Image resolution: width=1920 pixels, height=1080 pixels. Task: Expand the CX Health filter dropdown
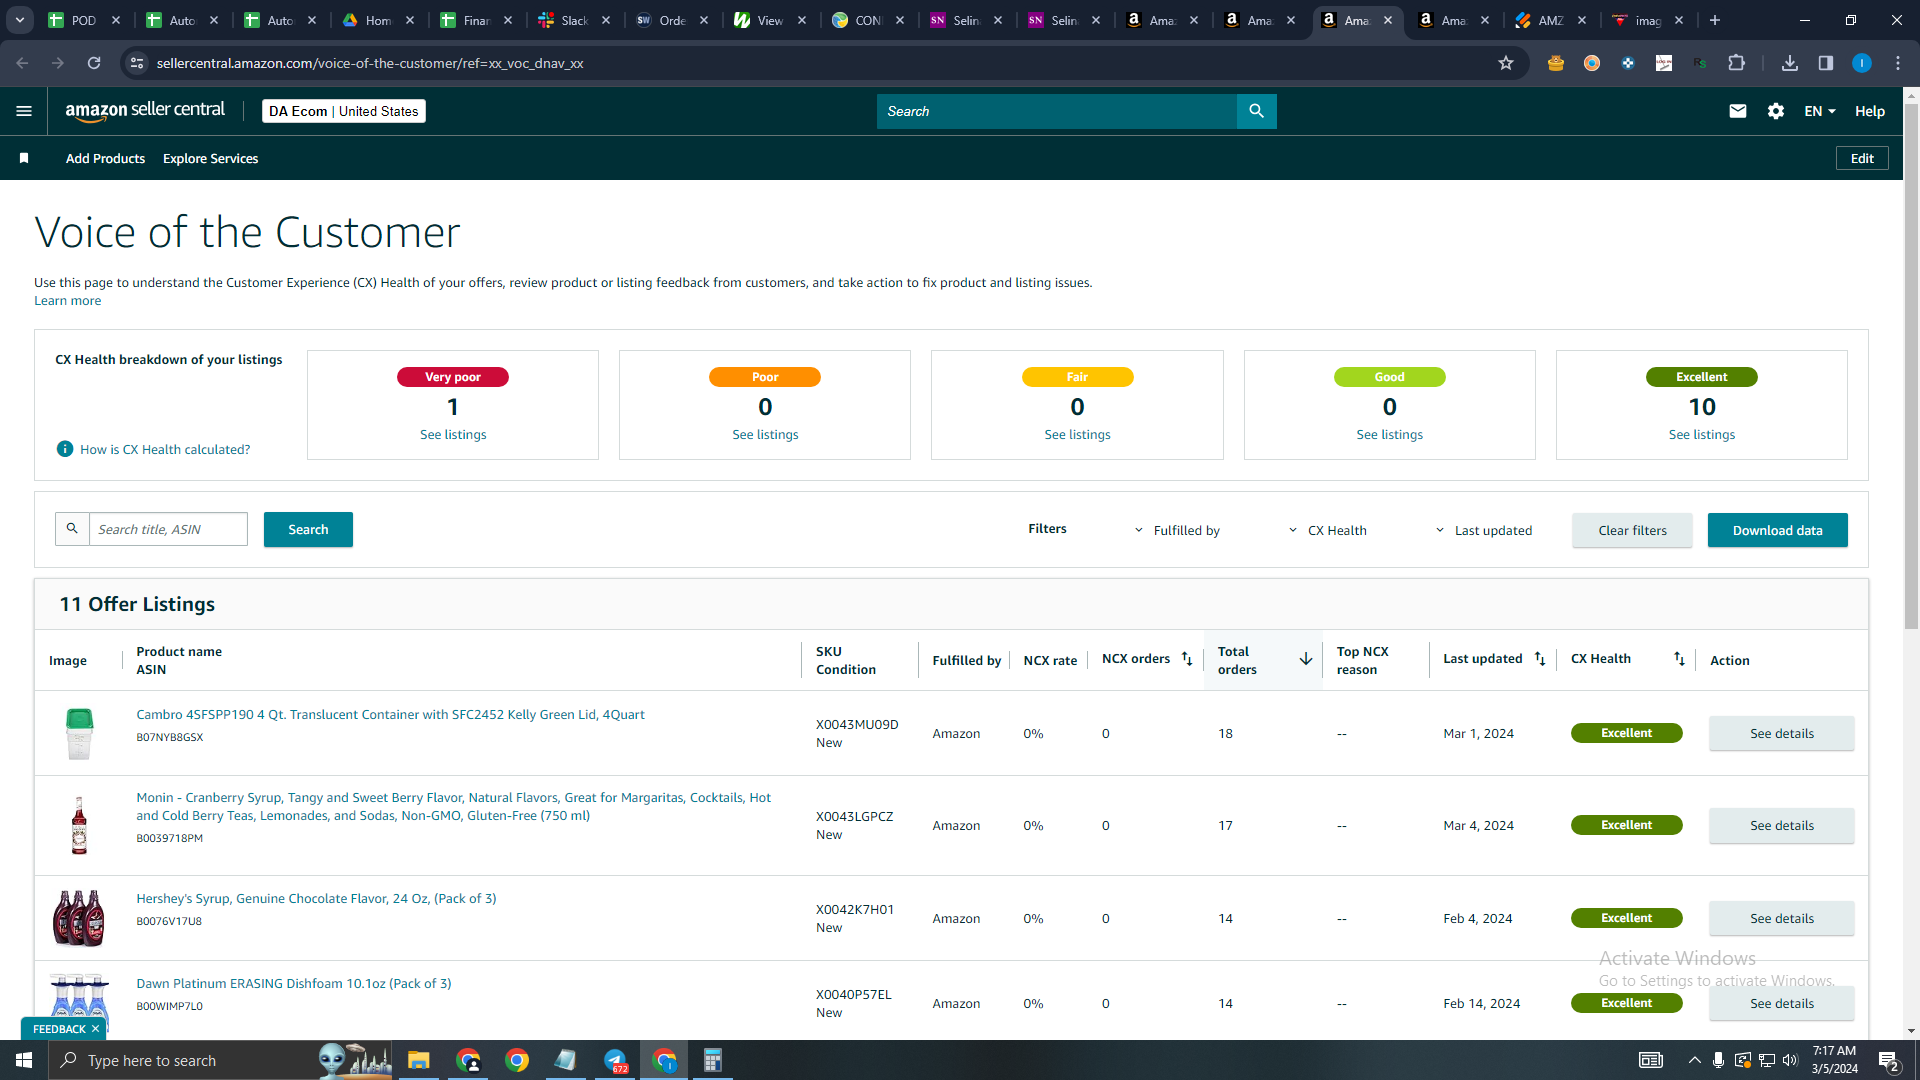[x=1327, y=530]
